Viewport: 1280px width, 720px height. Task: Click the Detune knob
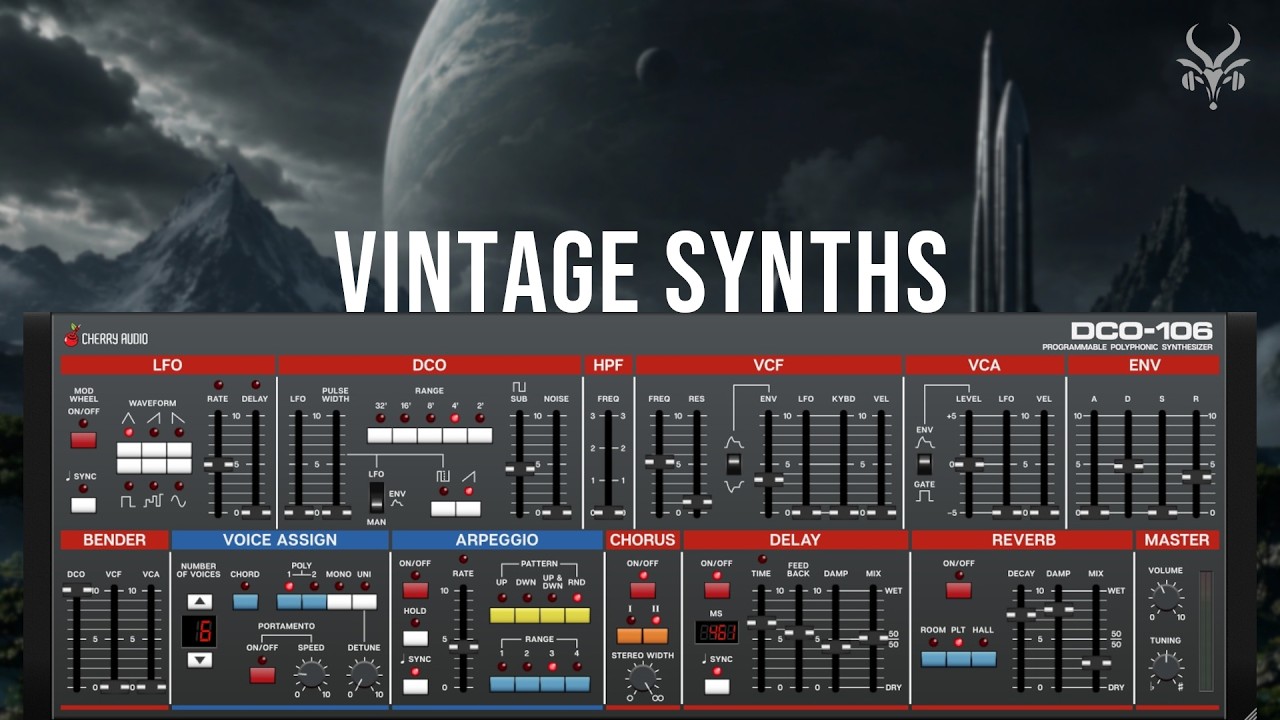click(365, 674)
